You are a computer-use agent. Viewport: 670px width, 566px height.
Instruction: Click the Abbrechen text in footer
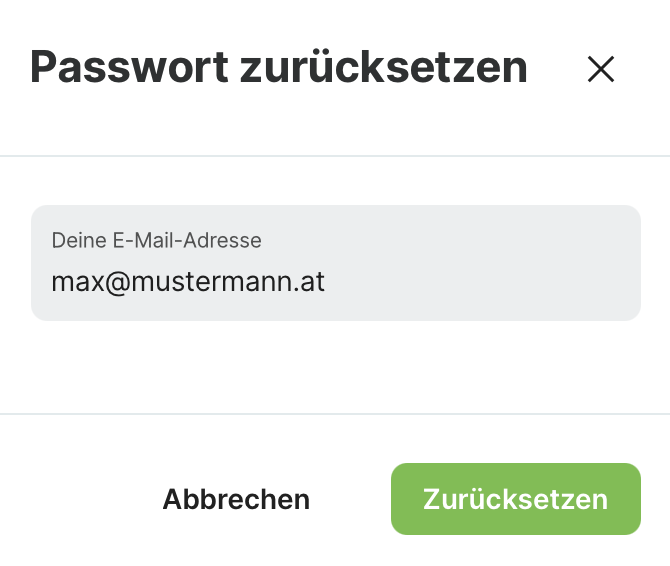tap(236, 499)
